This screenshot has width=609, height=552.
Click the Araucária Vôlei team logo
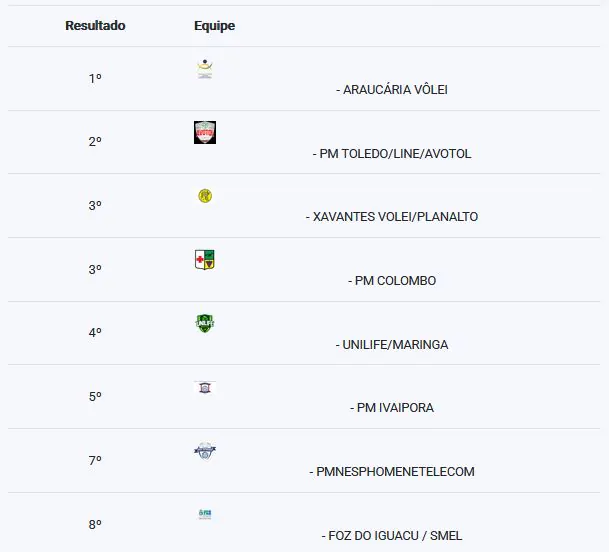tap(204, 69)
